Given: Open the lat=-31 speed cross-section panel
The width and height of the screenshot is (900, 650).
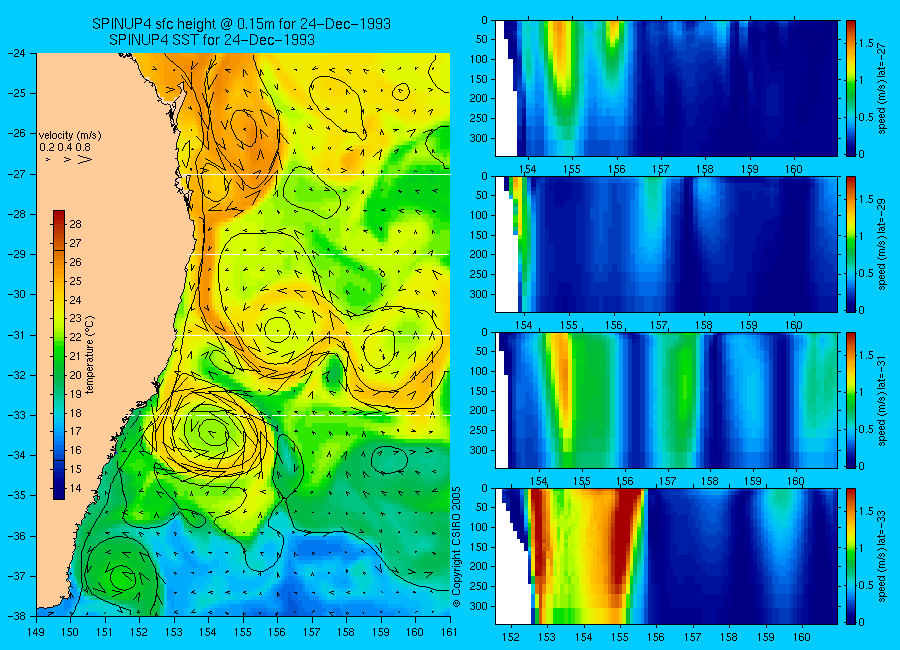Looking at the screenshot, I should point(666,400).
